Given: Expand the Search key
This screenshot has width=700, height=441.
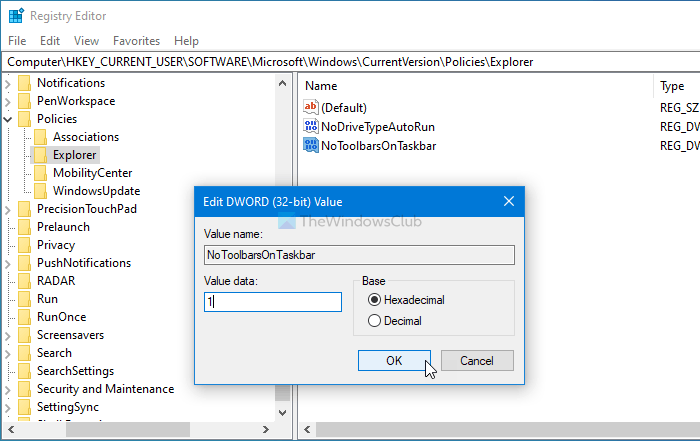Looking at the screenshot, I should [8, 354].
